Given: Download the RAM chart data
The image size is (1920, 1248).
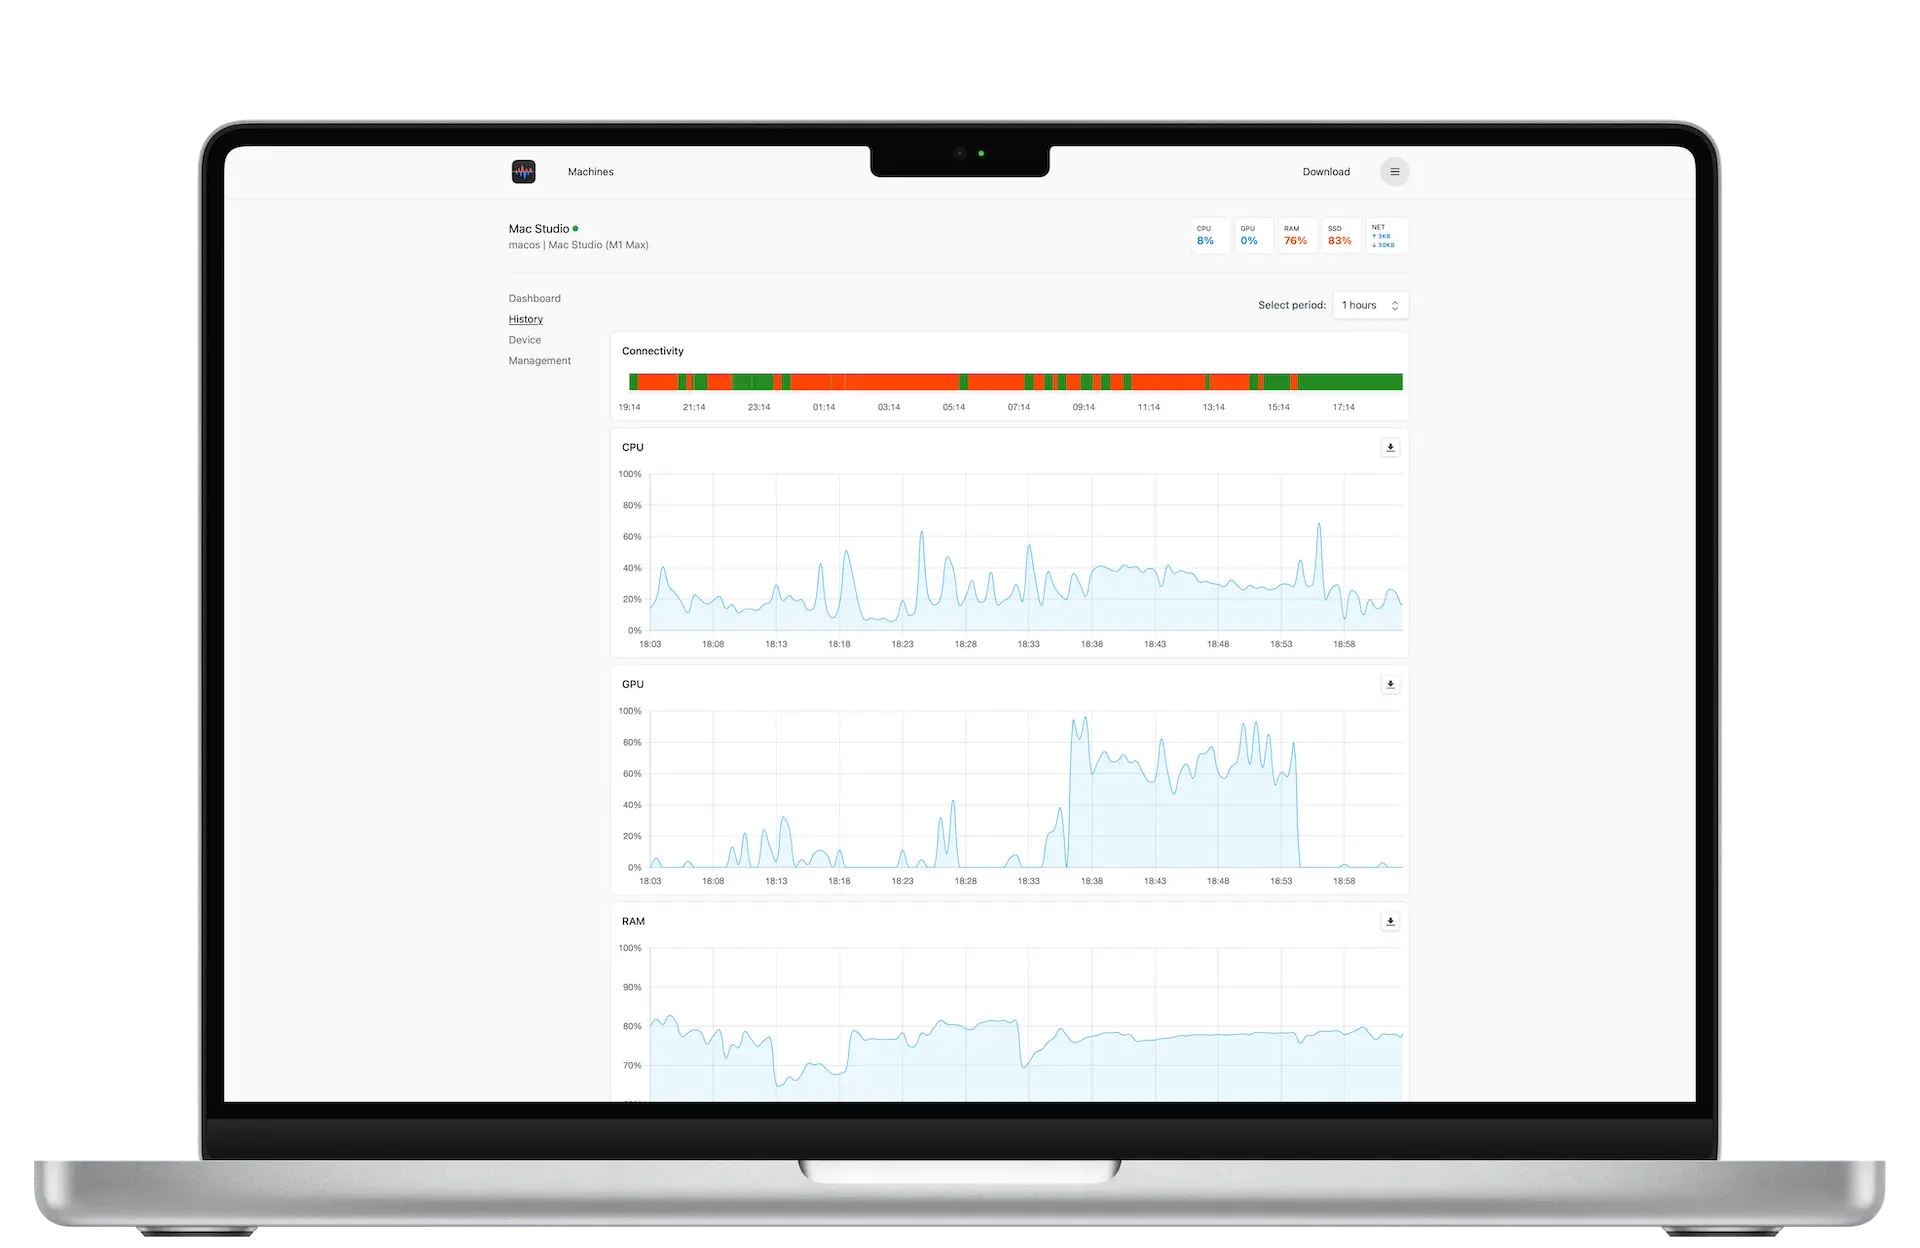Looking at the screenshot, I should [x=1390, y=922].
